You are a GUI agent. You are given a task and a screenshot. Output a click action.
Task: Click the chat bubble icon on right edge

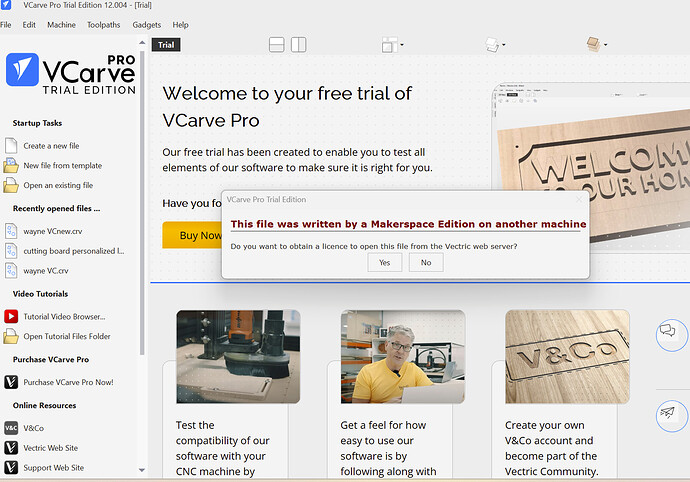(x=667, y=332)
